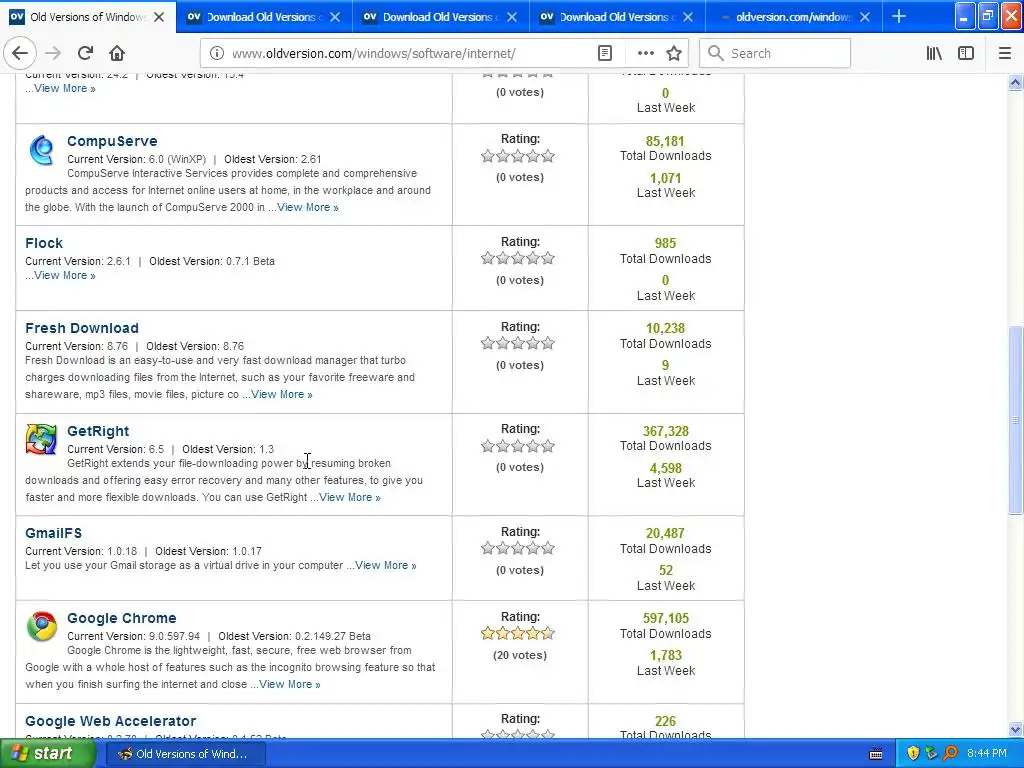Click the GetRight program icon

(x=41, y=439)
